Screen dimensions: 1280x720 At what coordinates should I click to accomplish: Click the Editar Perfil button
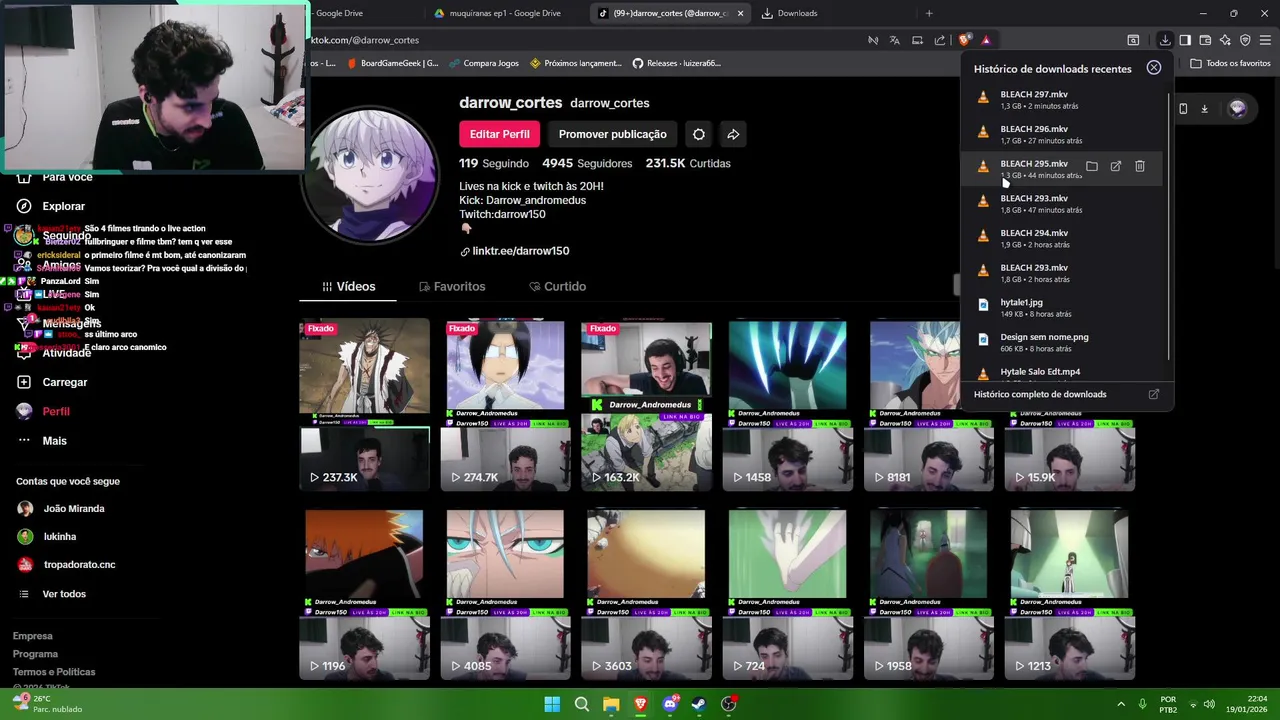point(500,134)
